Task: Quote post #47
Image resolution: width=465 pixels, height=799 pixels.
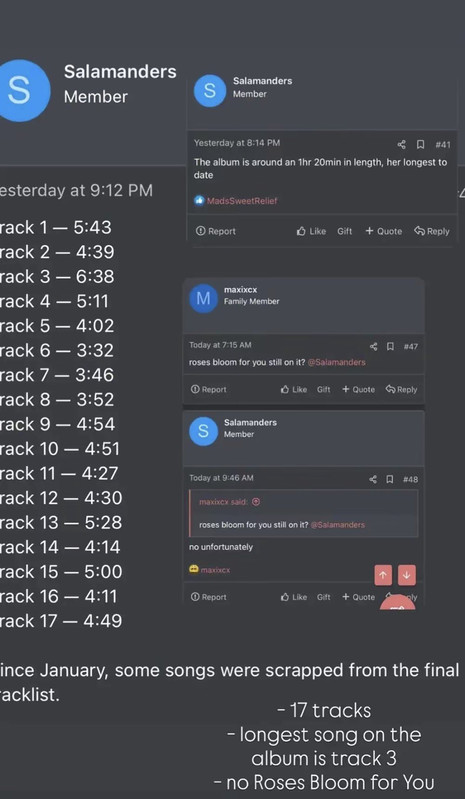Action: coord(358,389)
